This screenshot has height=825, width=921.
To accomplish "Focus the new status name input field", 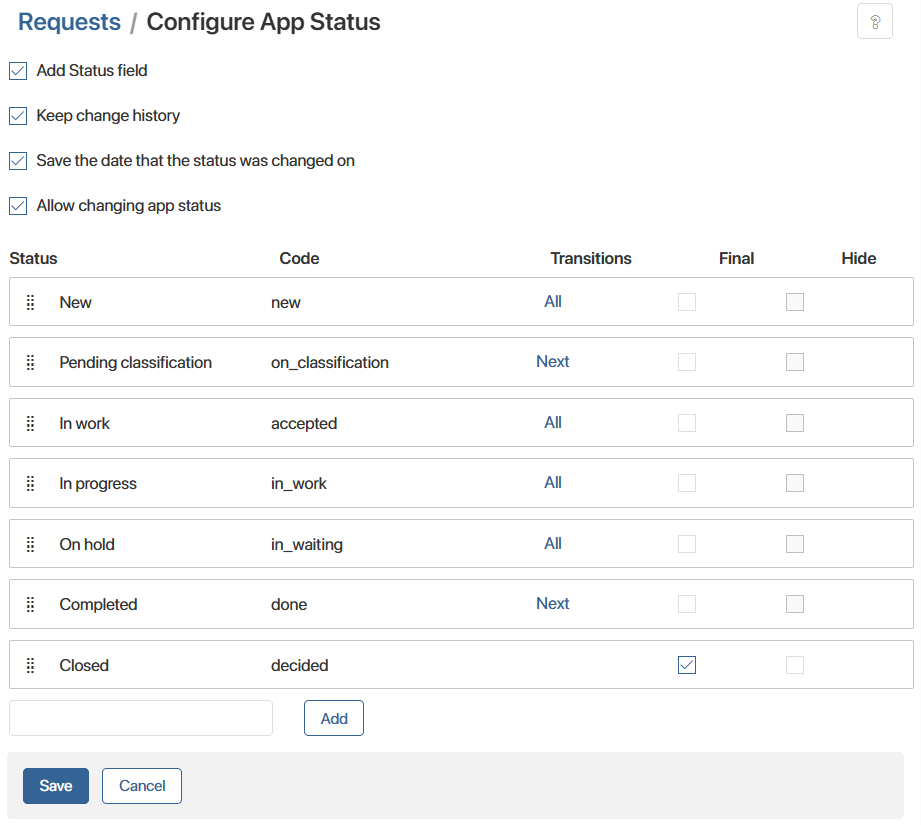I will click(141, 718).
